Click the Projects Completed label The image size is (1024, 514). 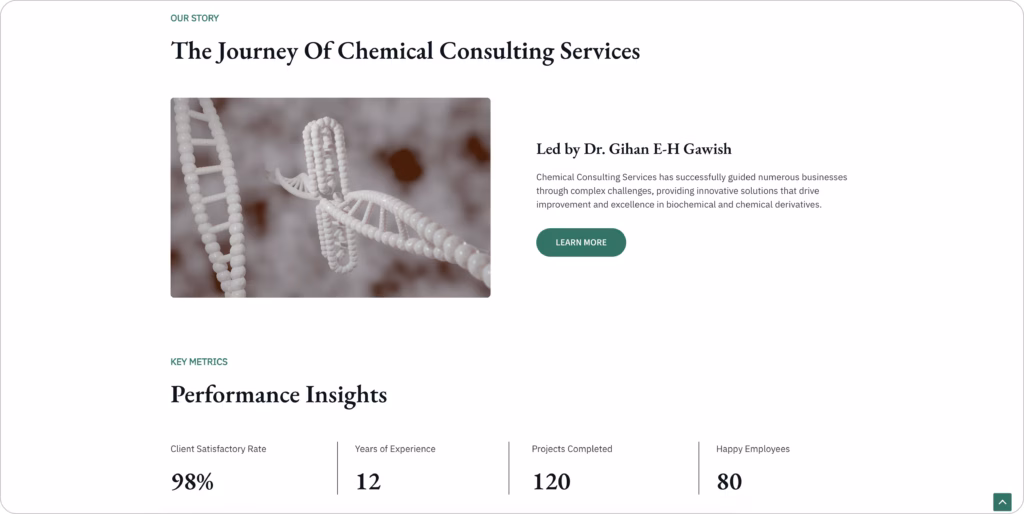pos(572,449)
